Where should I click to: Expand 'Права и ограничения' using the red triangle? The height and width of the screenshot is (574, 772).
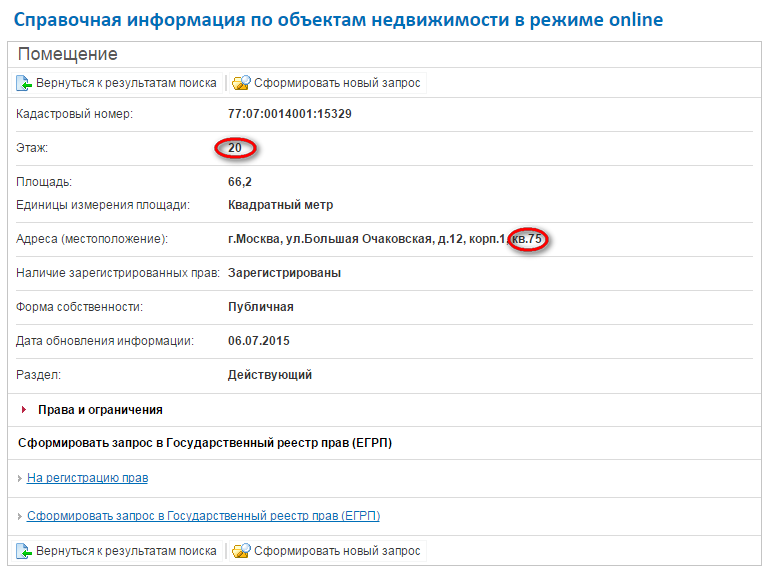click(x=24, y=410)
